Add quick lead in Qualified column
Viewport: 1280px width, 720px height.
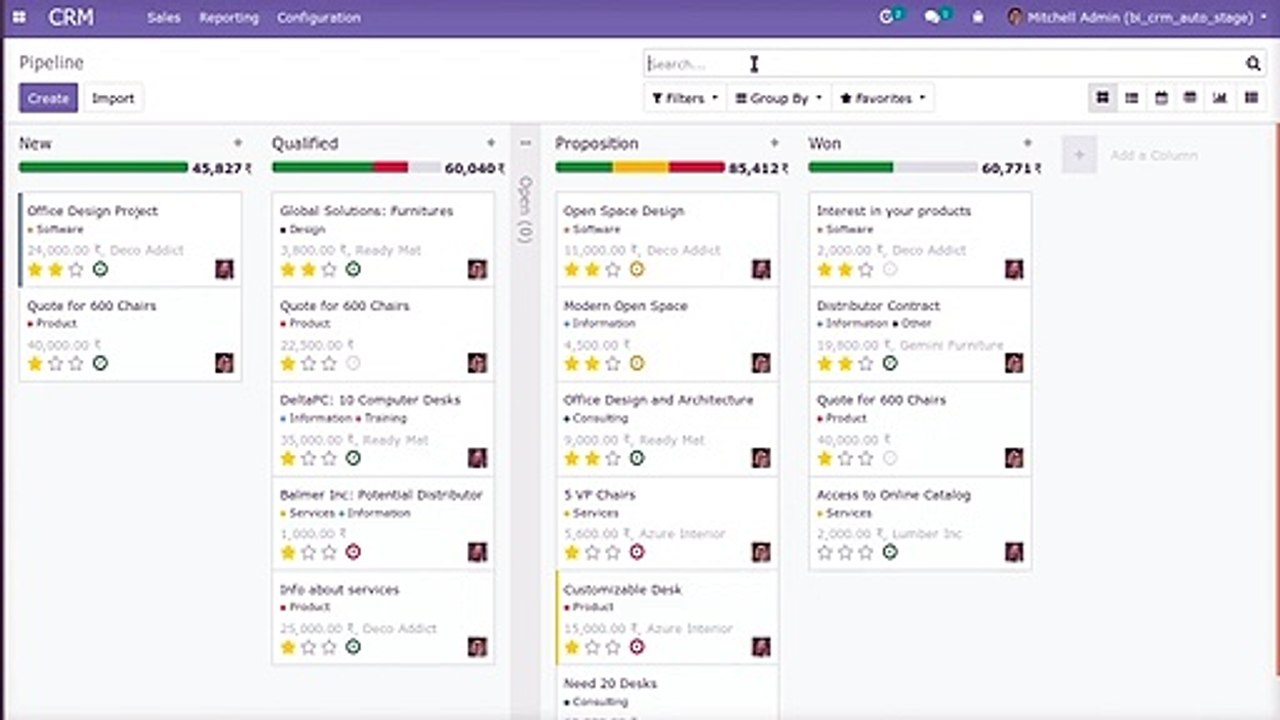tap(491, 143)
